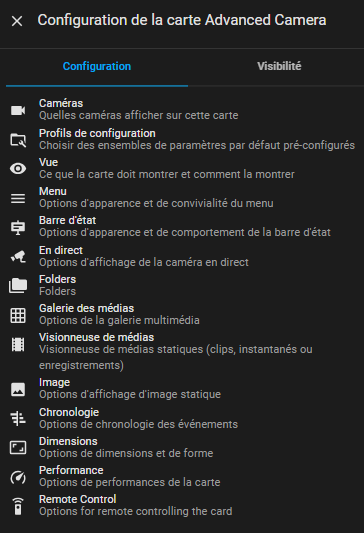
Task: Close the Advanced Camera configuration dialog
Action: pos(17,21)
